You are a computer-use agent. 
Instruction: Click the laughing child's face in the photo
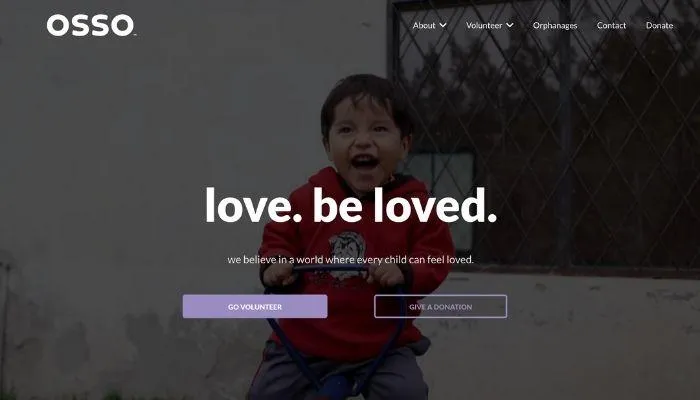(365, 141)
